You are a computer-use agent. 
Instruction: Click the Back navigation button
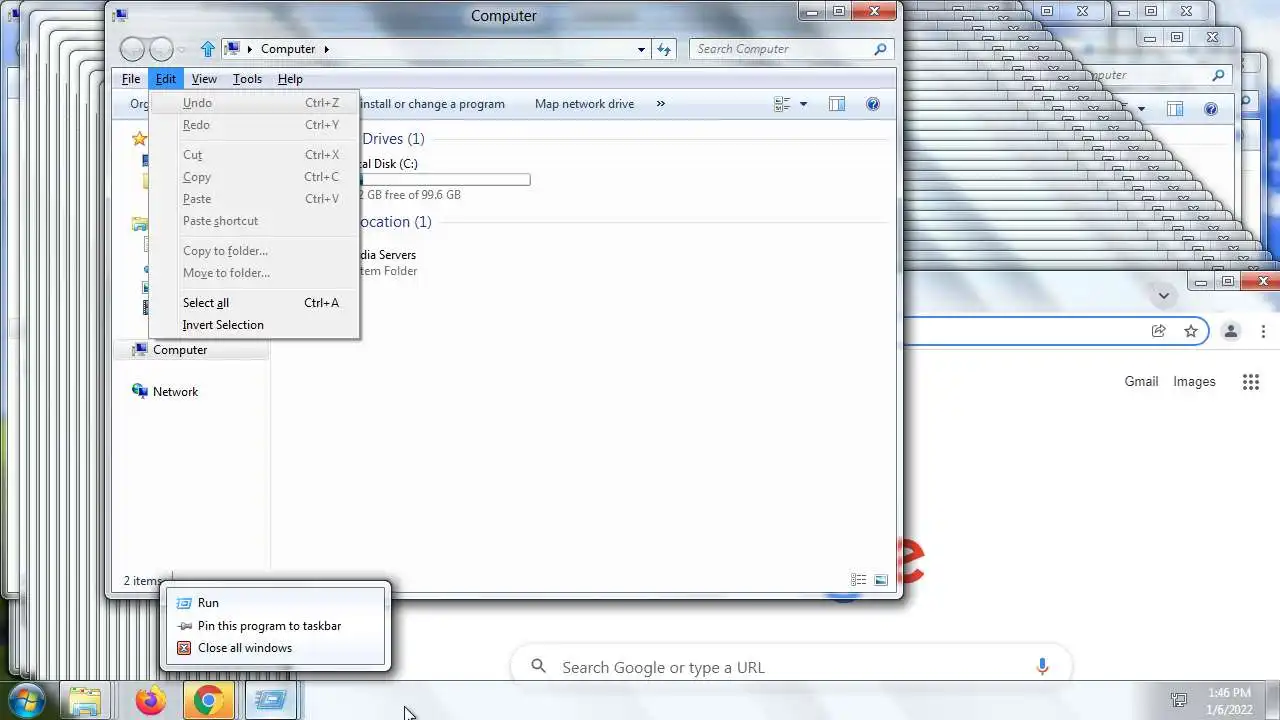[x=132, y=49]
